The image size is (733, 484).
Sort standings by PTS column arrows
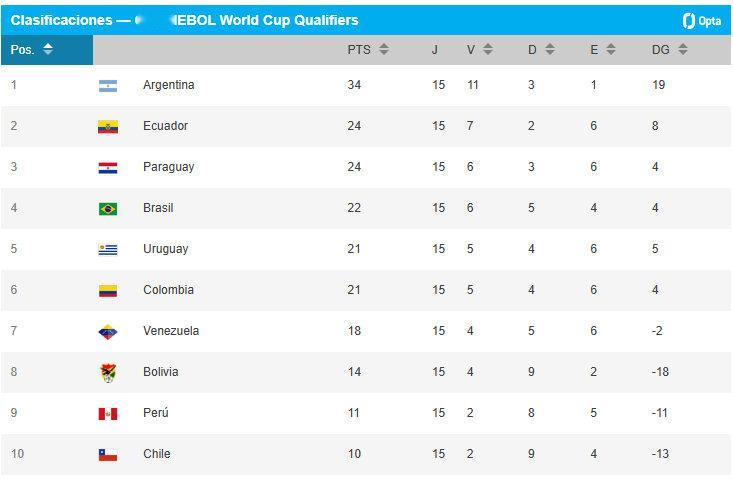tap(384, 49)
